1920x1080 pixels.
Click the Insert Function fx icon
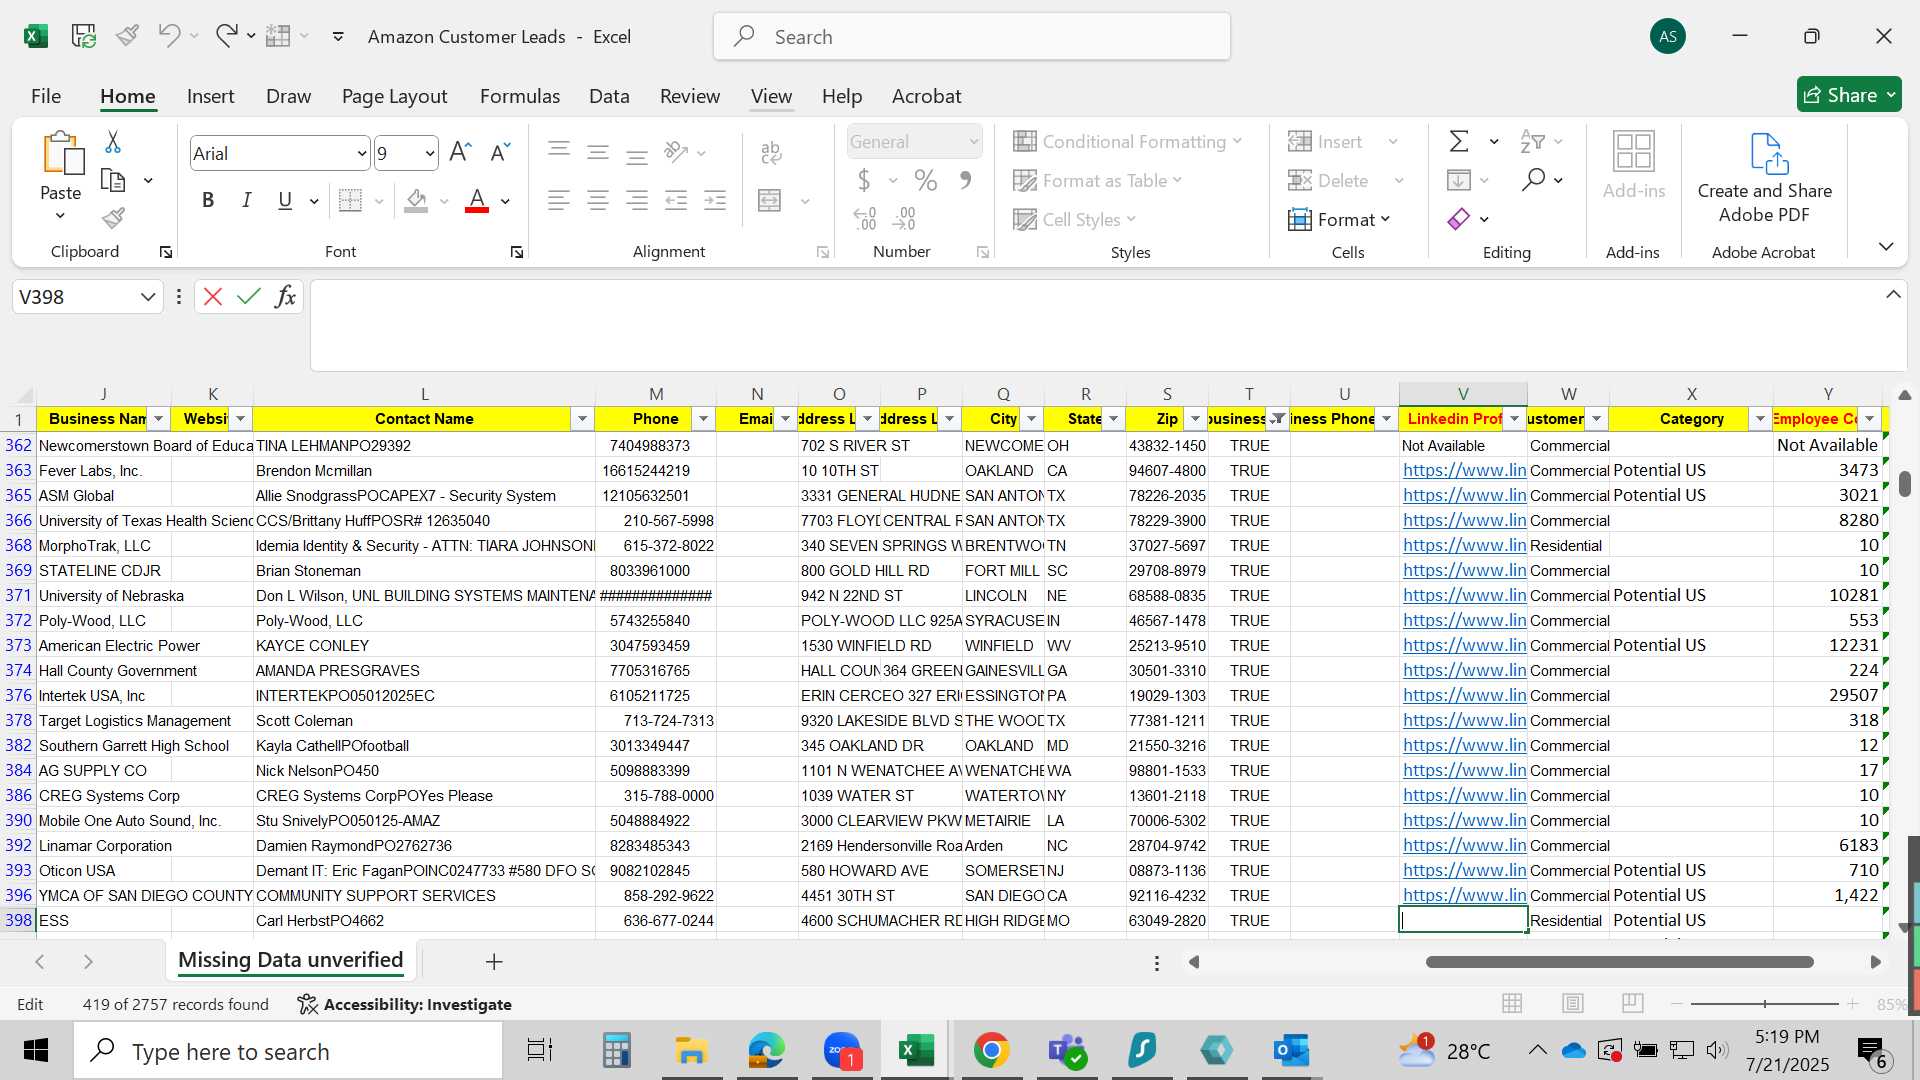pyautogui.click(x=286, y=296)
